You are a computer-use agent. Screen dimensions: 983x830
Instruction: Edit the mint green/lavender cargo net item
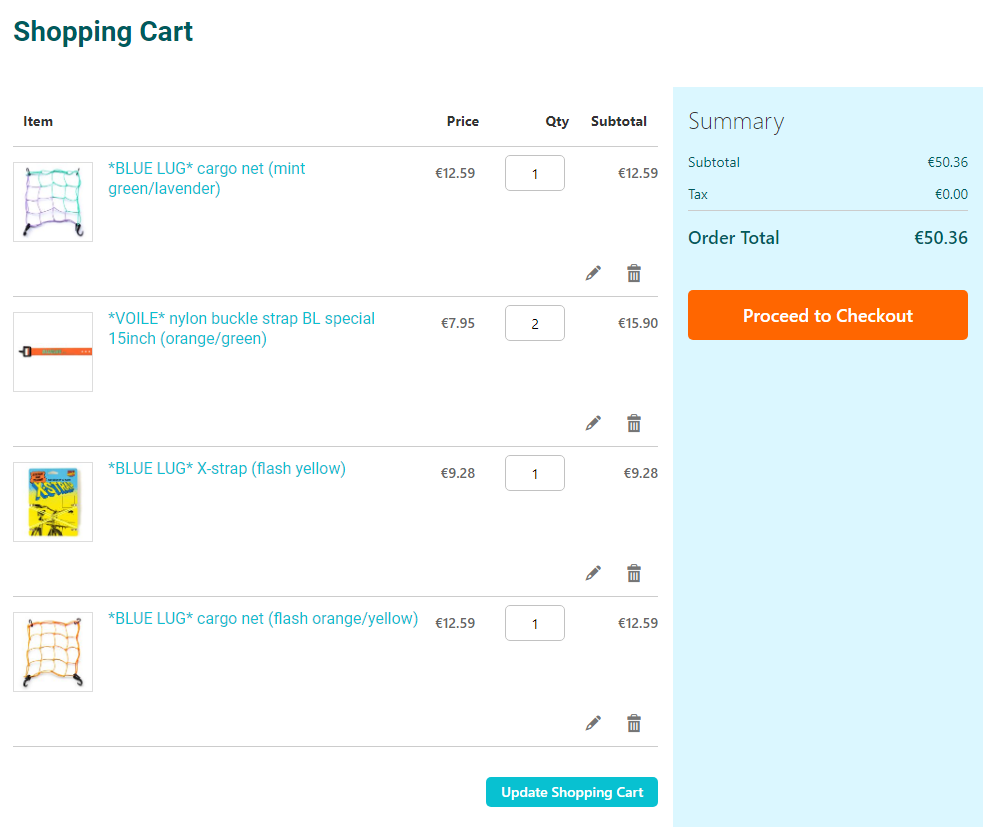click(593, 273)
